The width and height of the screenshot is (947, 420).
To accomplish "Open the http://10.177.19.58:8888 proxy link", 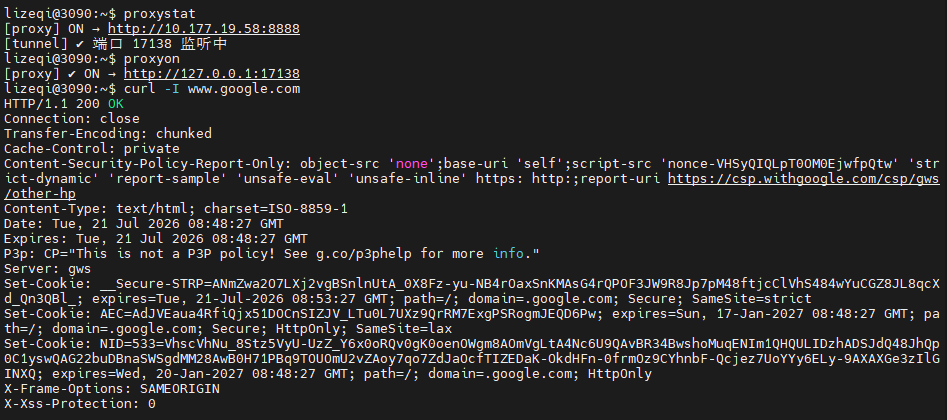I will coord(204,28).
